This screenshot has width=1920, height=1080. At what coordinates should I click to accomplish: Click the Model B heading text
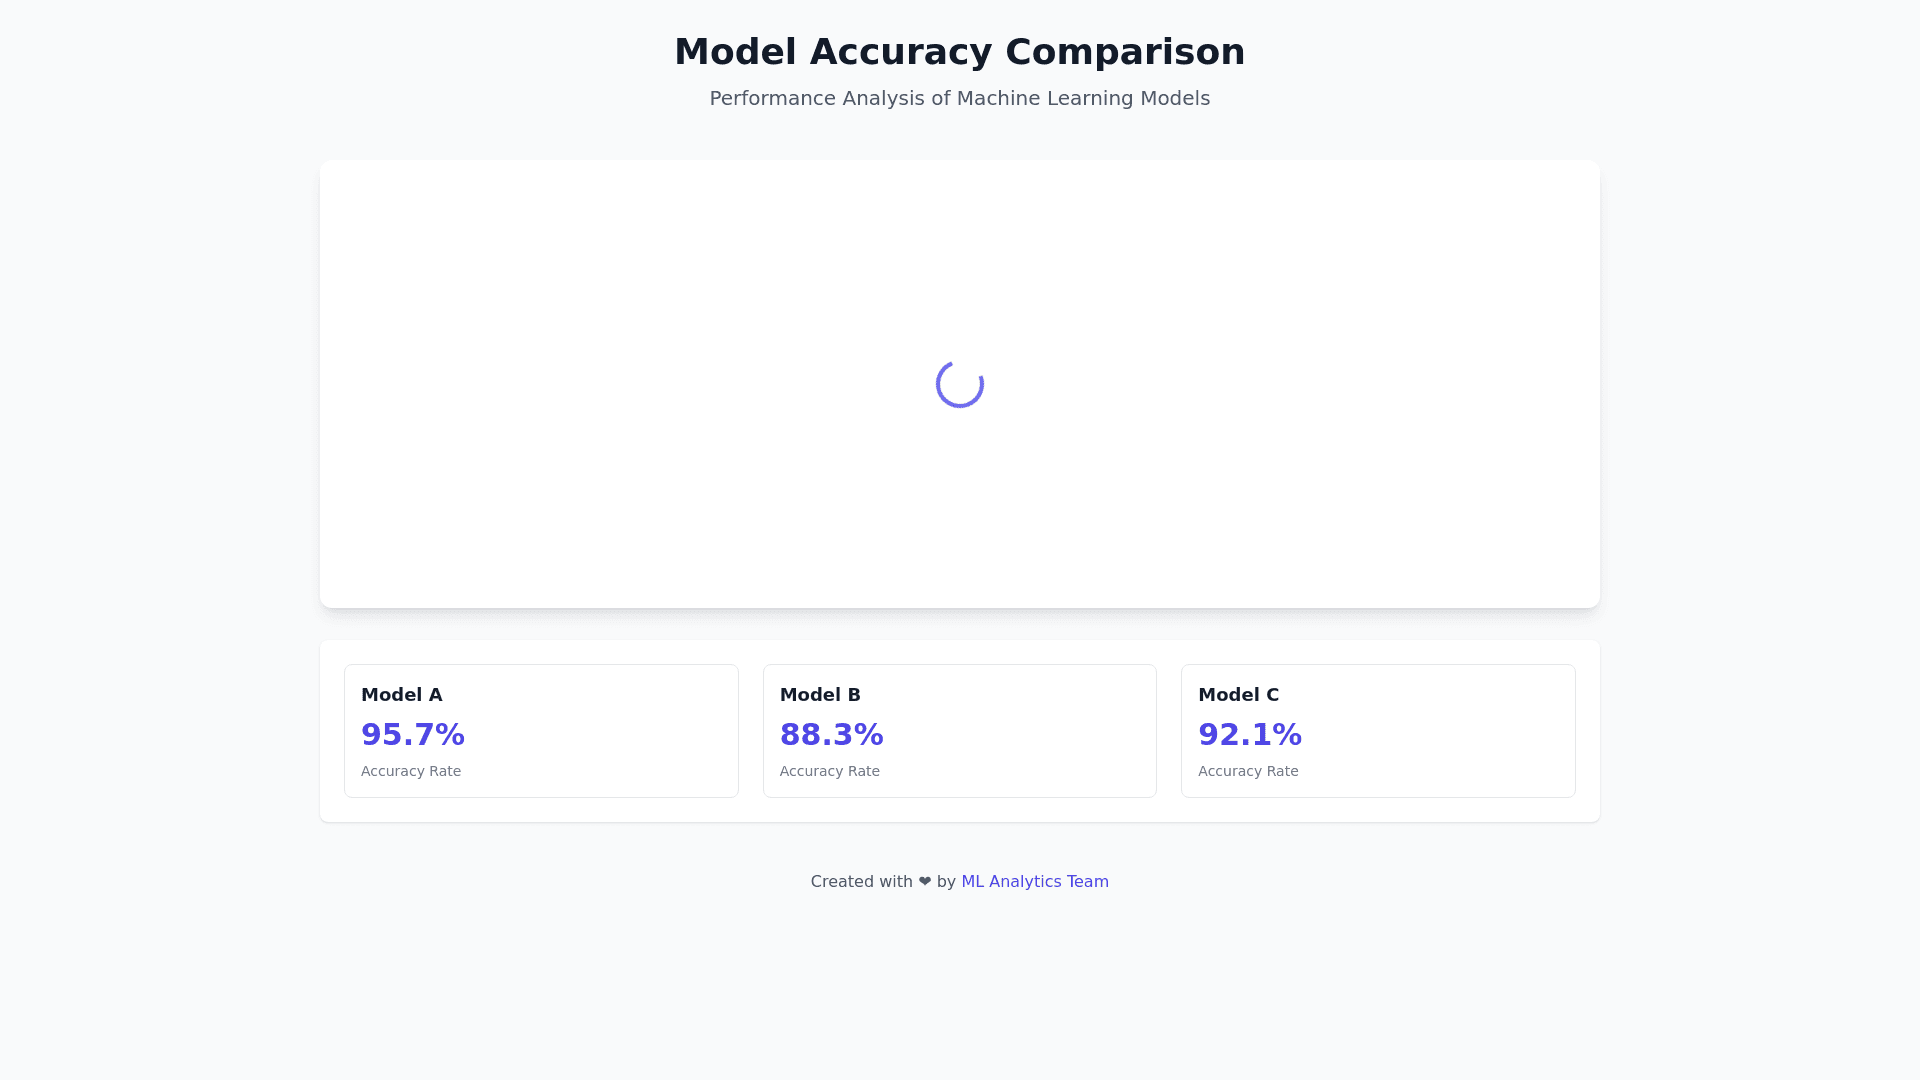820,694
